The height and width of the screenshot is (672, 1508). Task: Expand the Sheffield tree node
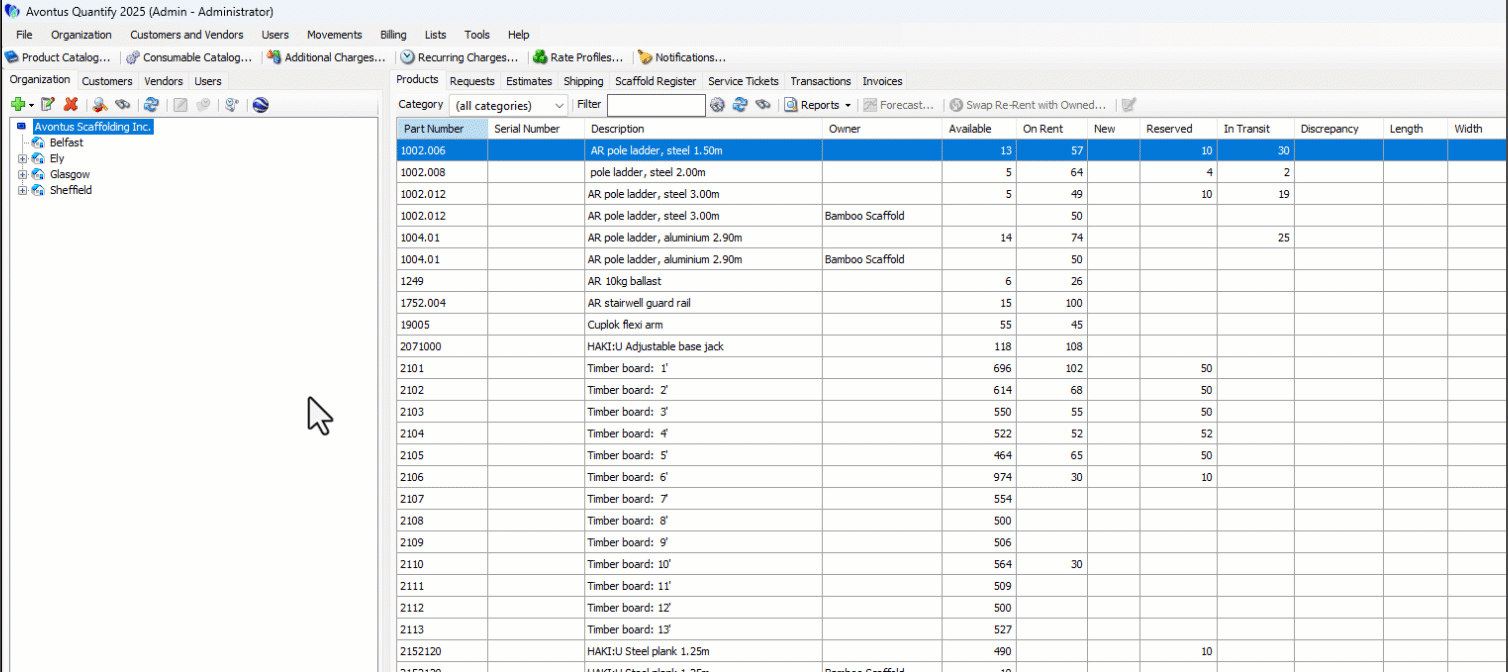tap(22, 190)
